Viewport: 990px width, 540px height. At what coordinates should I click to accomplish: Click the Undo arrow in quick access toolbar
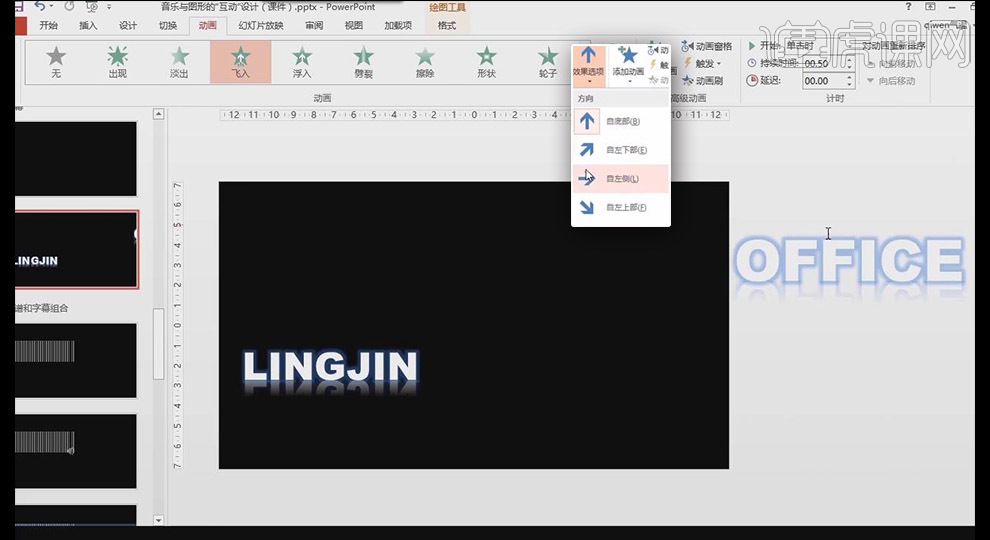coord(40,6)
